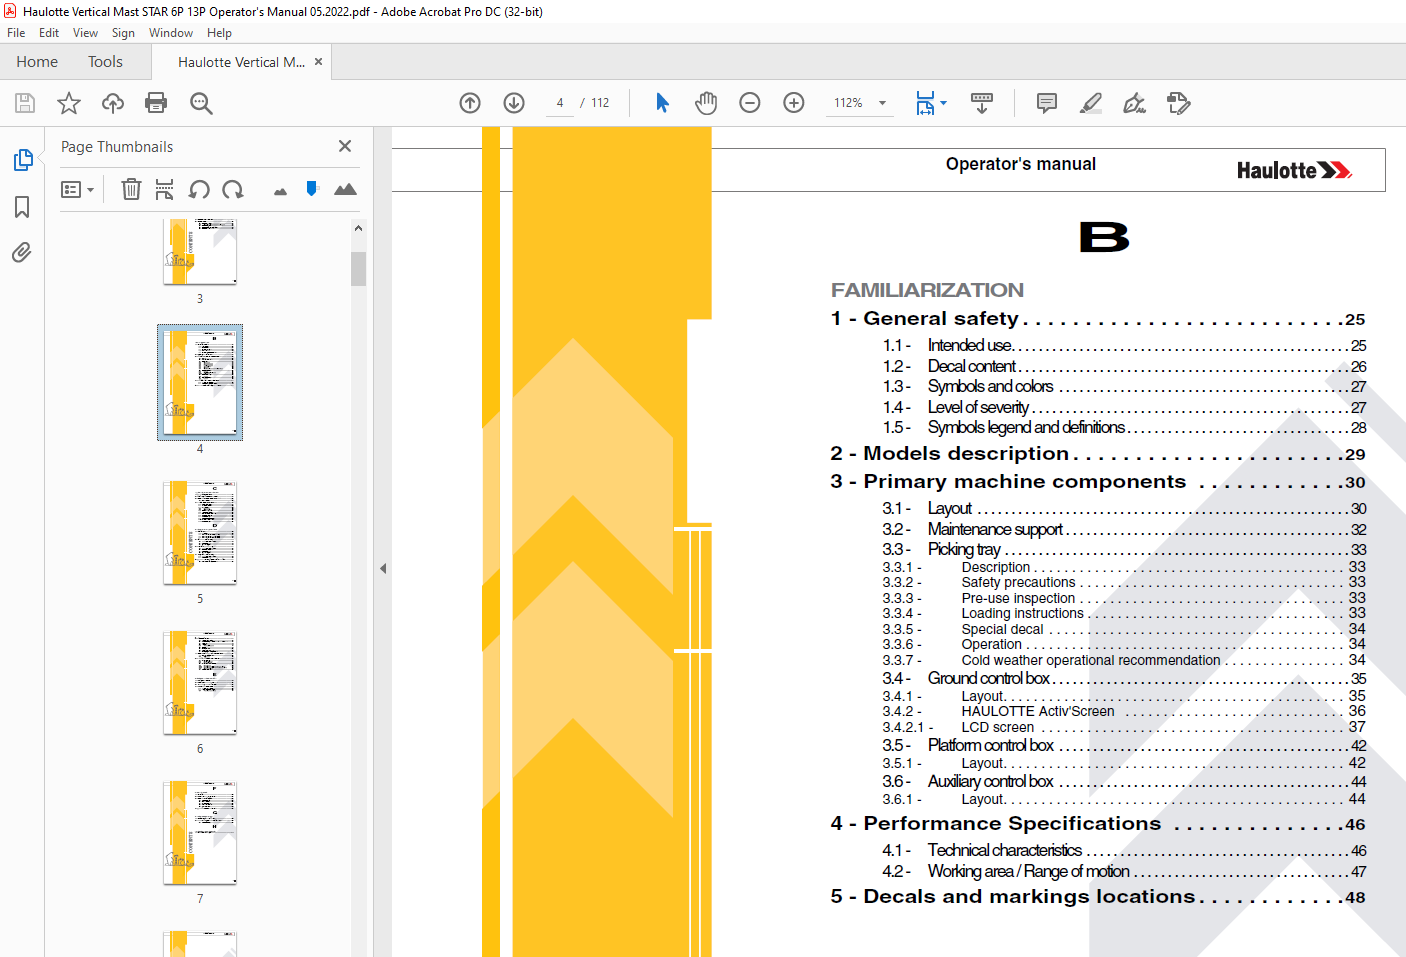Open thumbnail options menu dropdown

(x=78, y=189)
